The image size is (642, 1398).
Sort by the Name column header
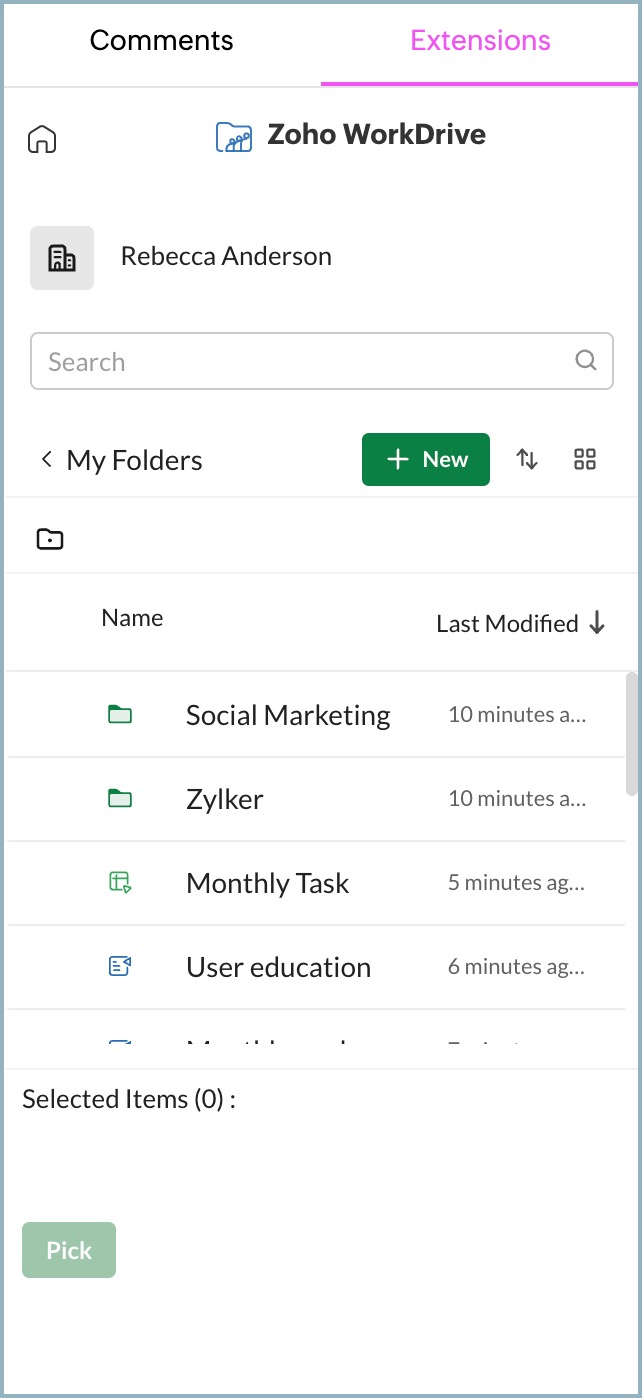point(132,618)
